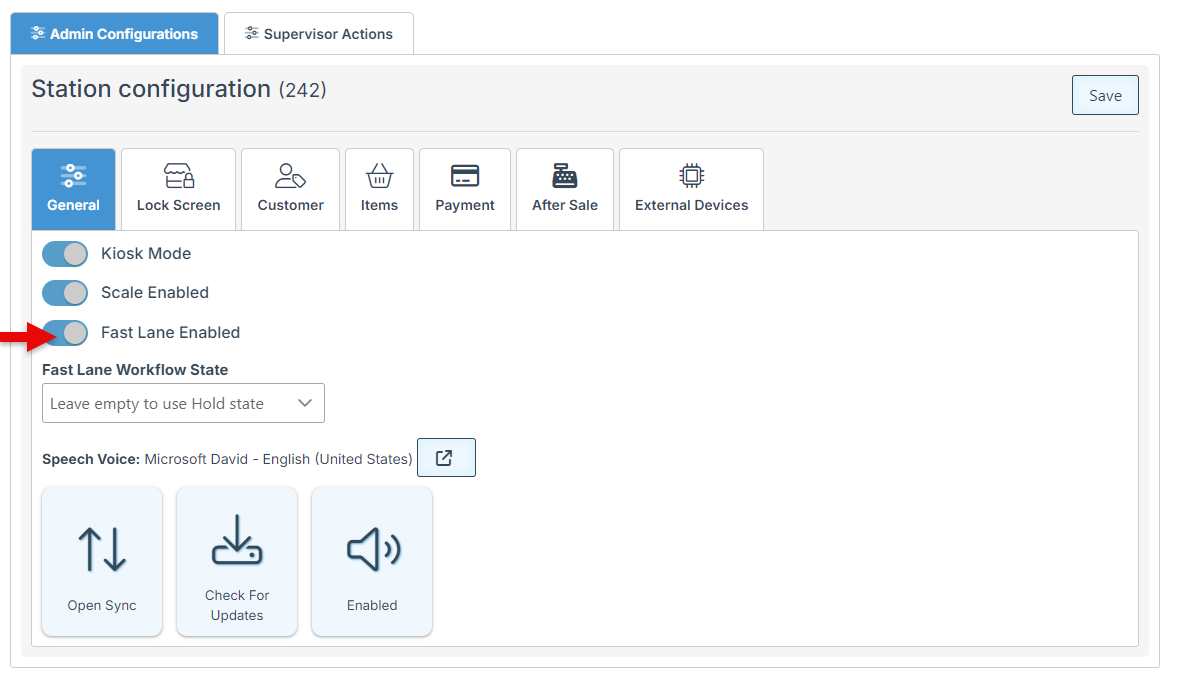Open speech voice settings external link icon

445,458
